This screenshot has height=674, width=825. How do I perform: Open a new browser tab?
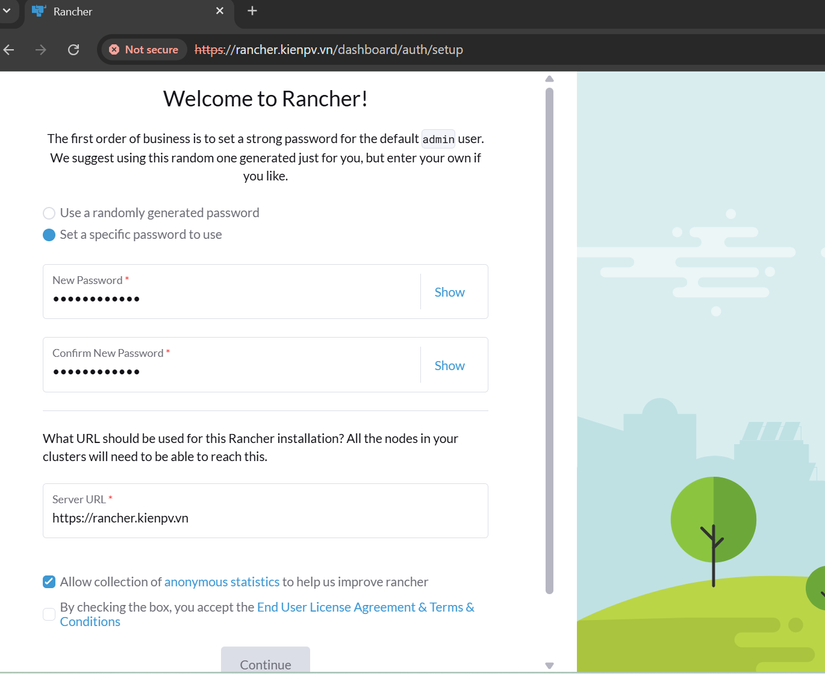coord(252,11)
